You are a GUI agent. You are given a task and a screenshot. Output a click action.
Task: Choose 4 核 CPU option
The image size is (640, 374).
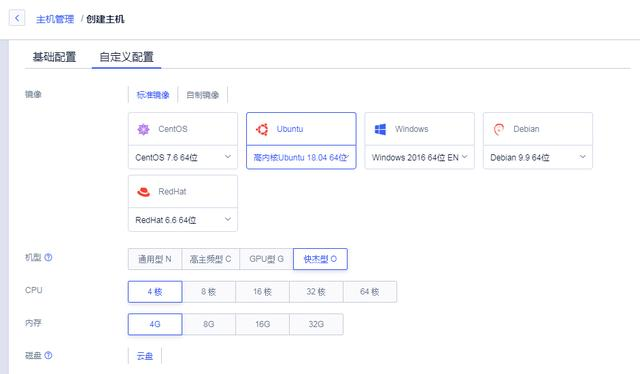155,292
